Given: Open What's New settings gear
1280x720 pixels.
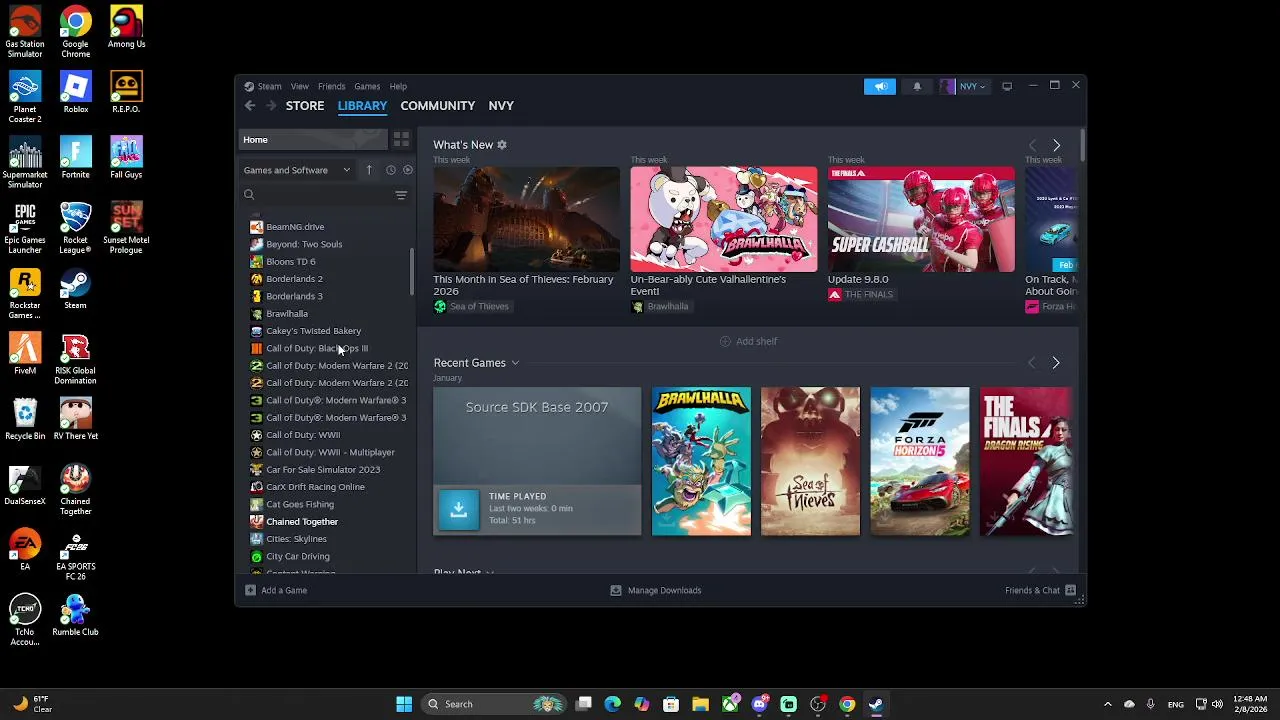Looking at the screenshot, I should pyautogui.click(x=502, y=145).
